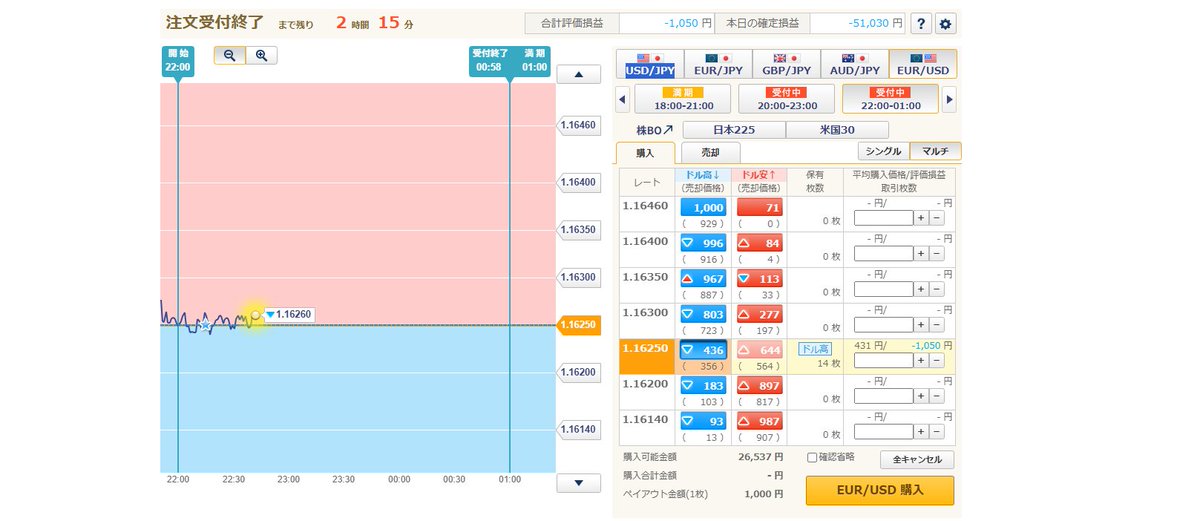Select the EUR/USD currency pair tab
Screen dimensions: 1200x521
click(923, 64)
